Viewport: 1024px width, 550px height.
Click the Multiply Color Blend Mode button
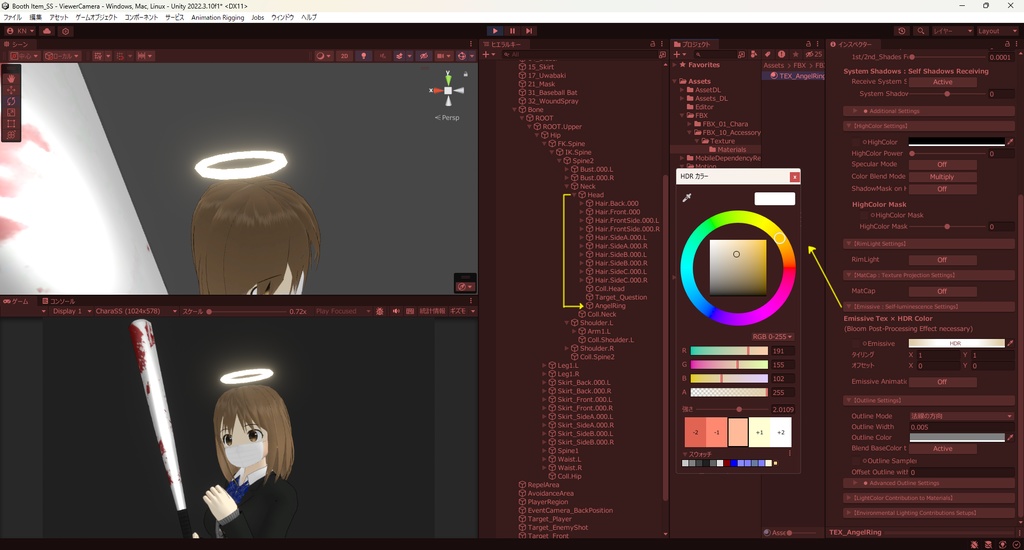click(942, 177)
